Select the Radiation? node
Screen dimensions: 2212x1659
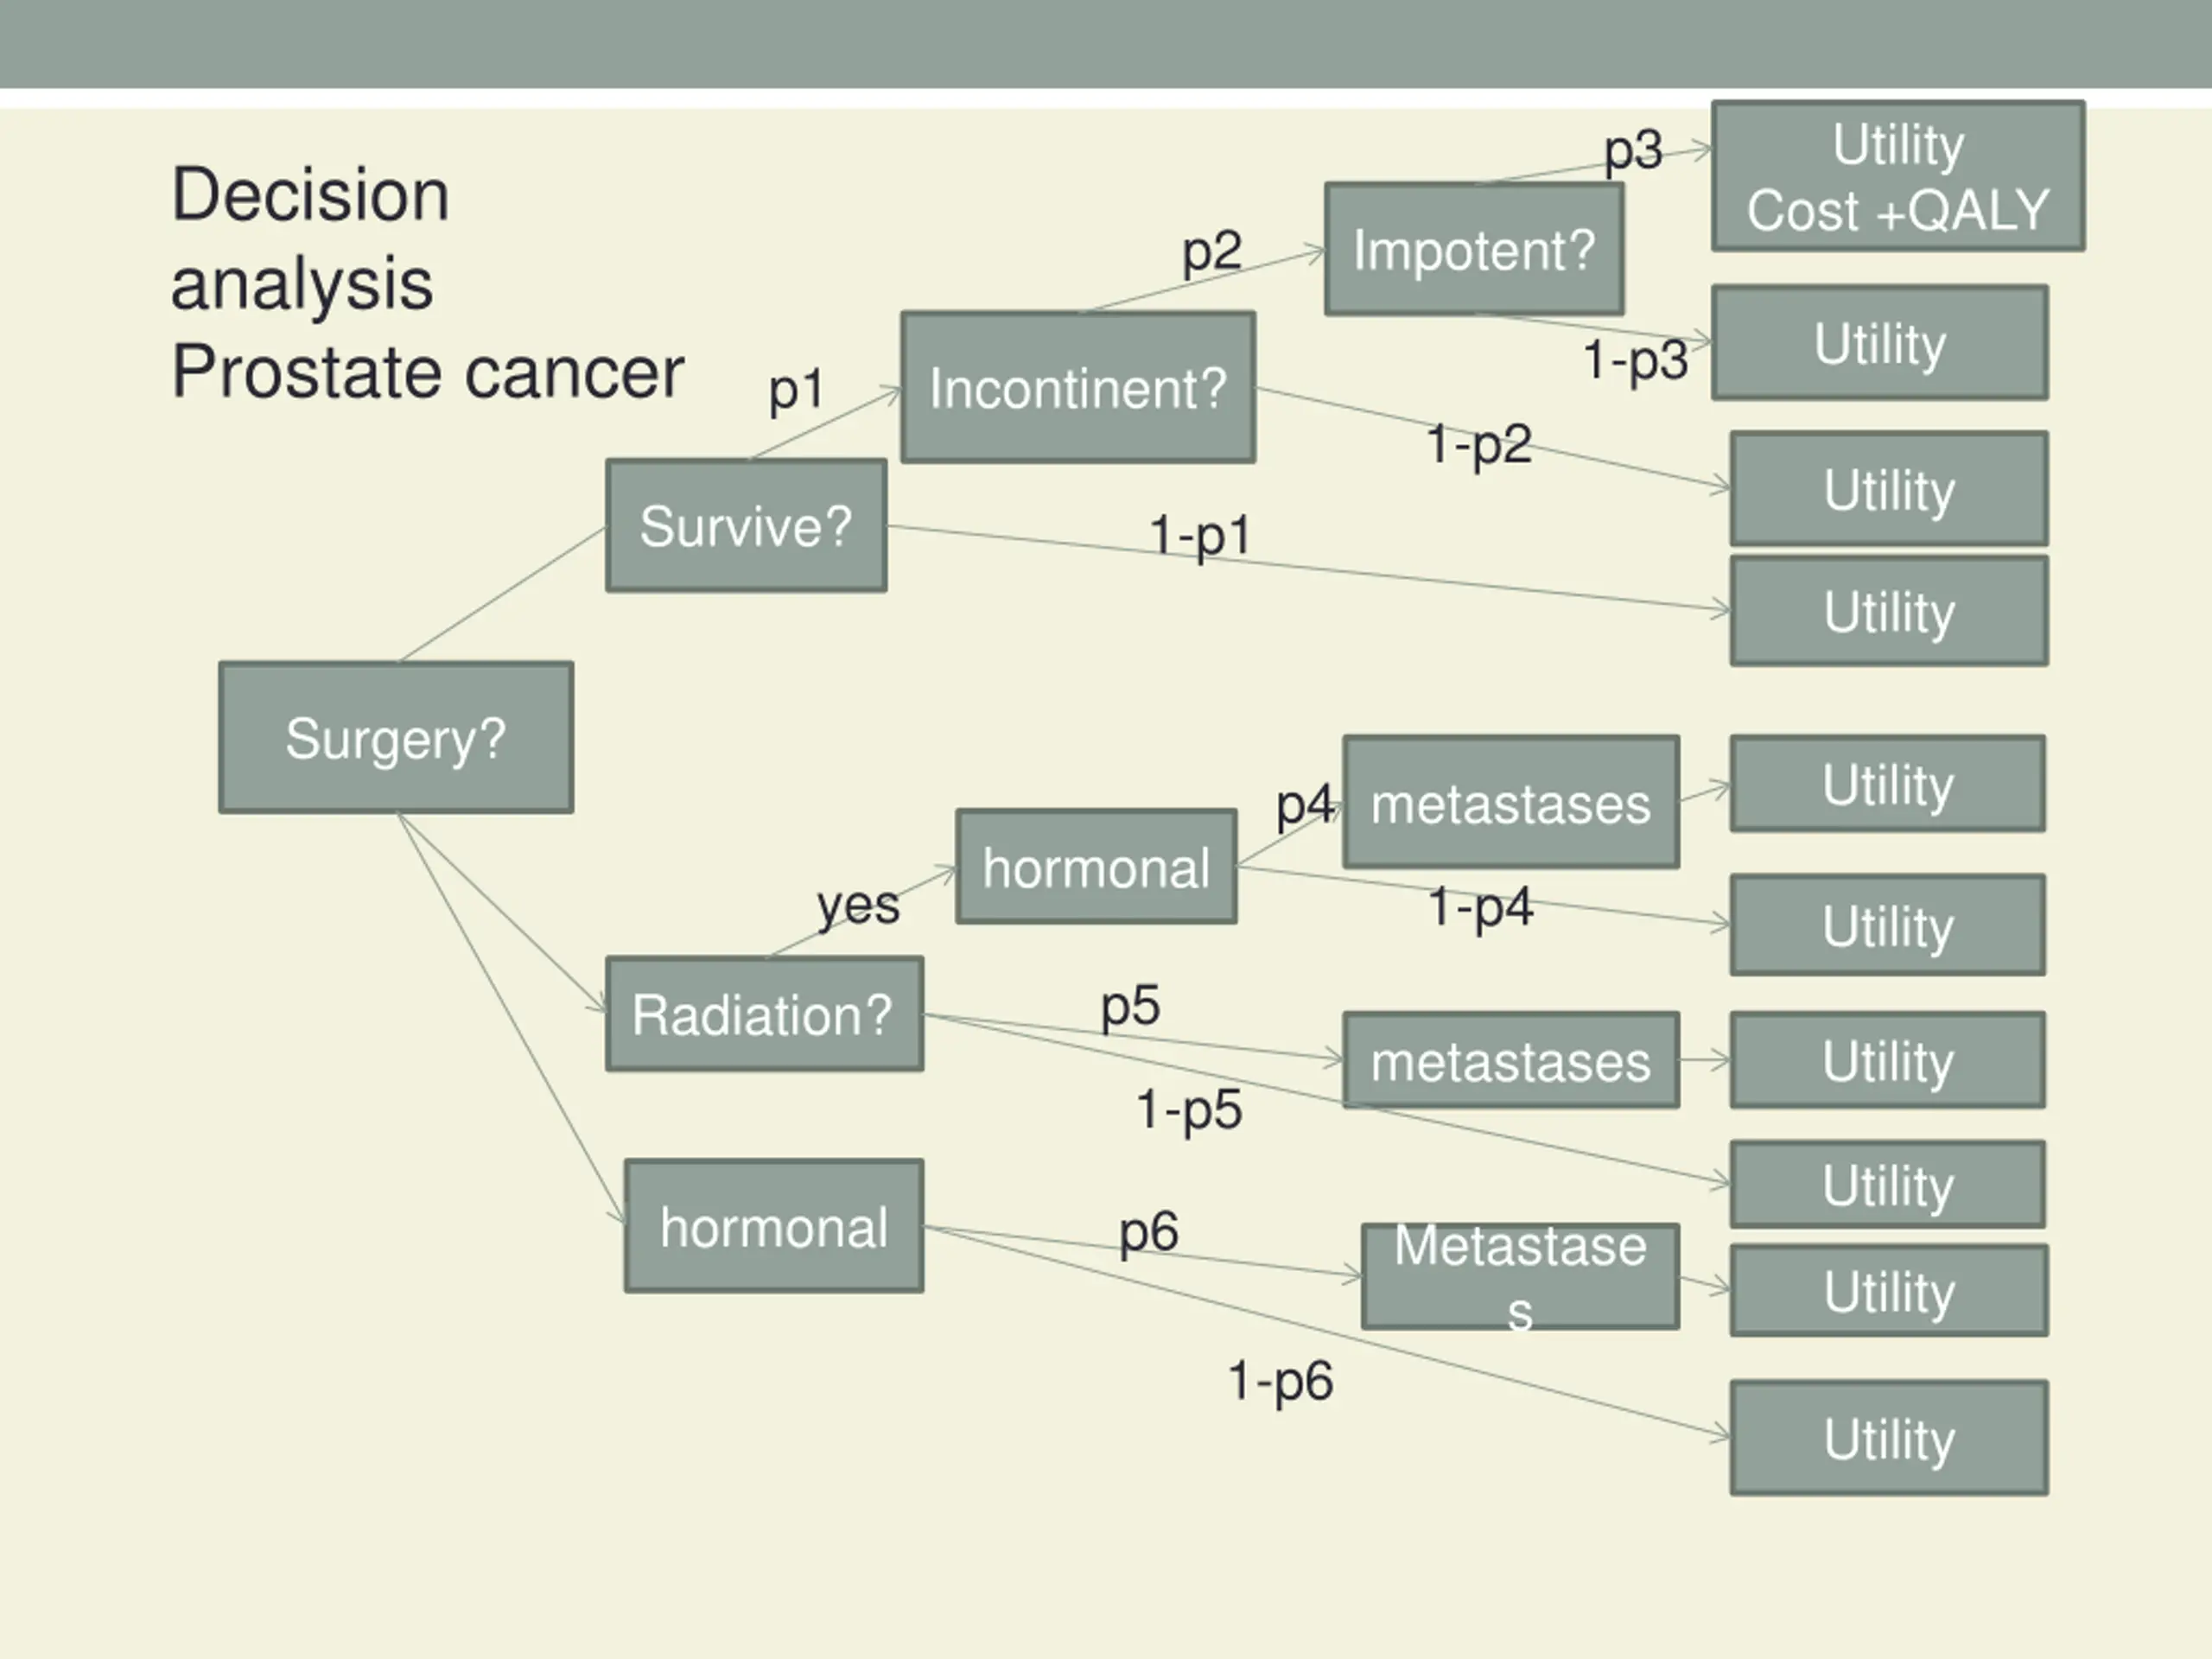click(764, 1014)
